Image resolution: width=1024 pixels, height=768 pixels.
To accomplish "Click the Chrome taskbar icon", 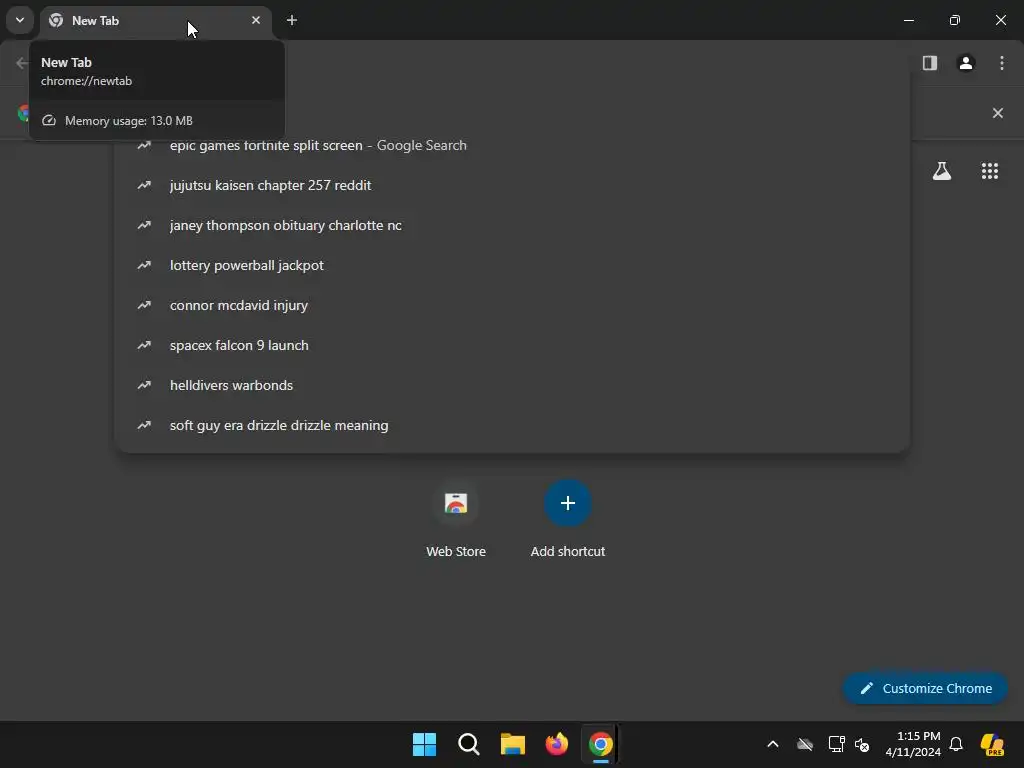I will (x=600, y=744).
